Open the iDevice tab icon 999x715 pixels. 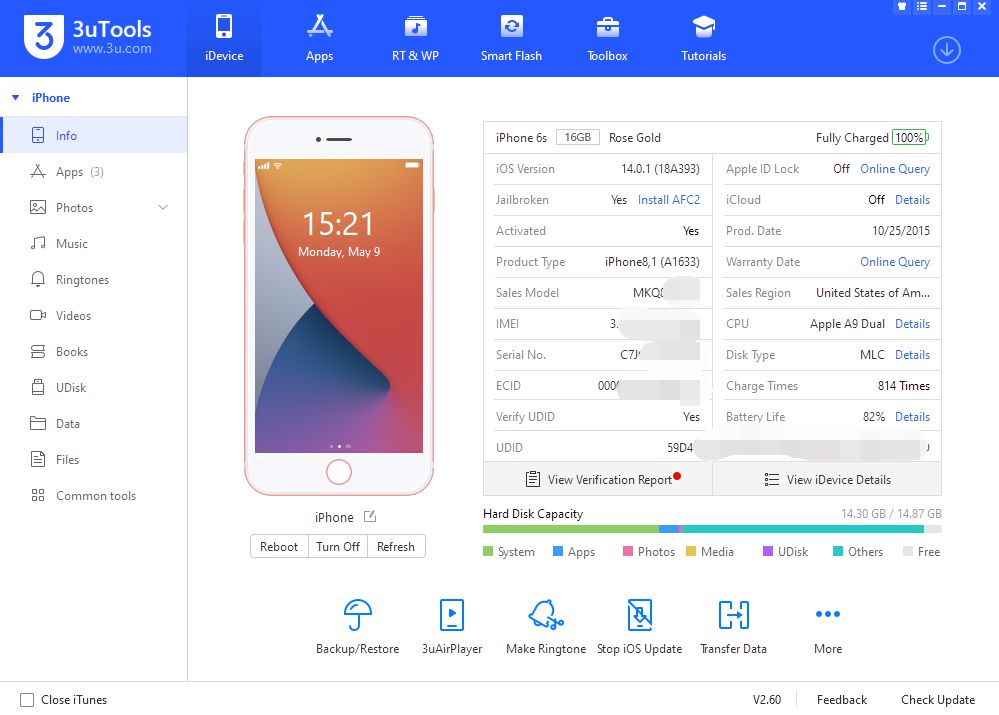224,27
